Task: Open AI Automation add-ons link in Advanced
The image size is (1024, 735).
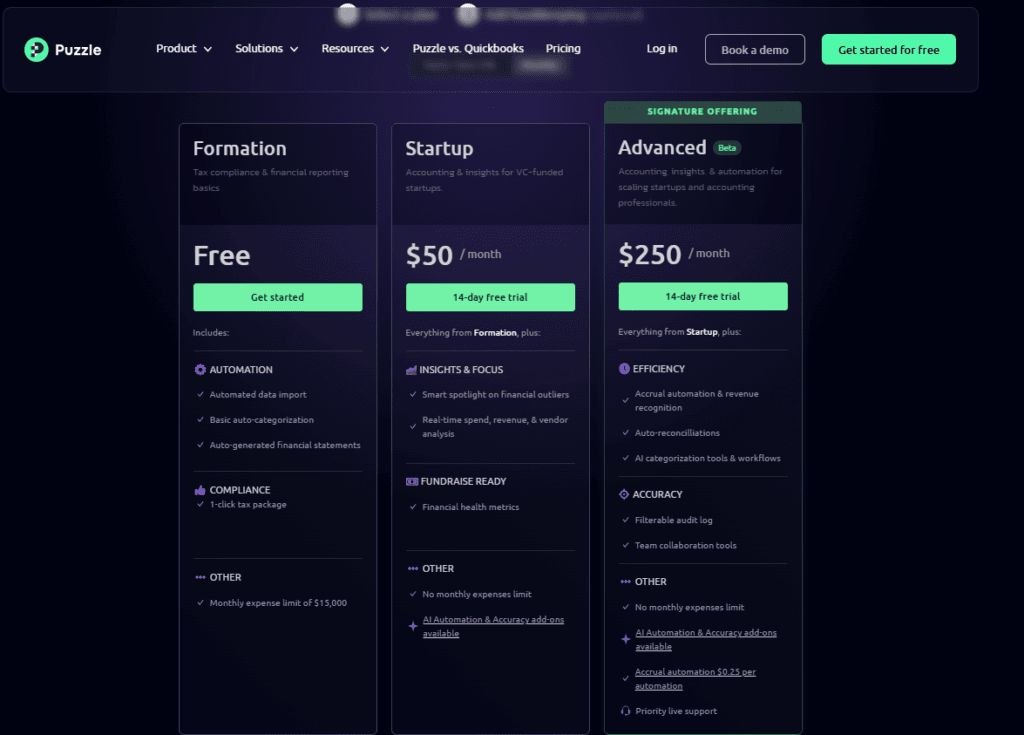Action: (706, 640)
